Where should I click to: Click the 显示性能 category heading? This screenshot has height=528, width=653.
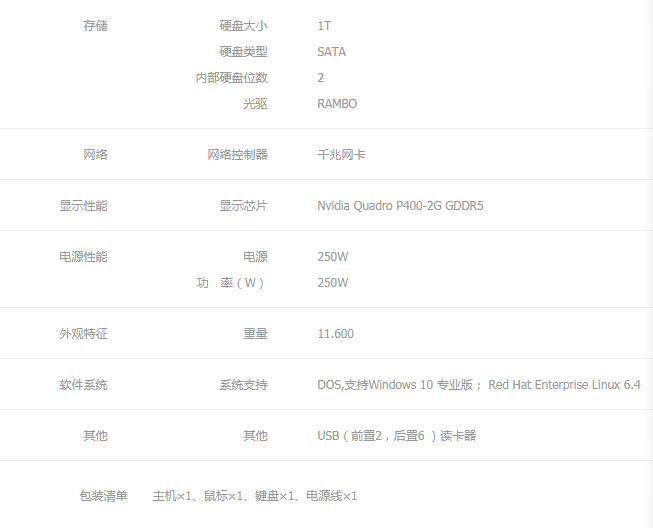point(83,206)
